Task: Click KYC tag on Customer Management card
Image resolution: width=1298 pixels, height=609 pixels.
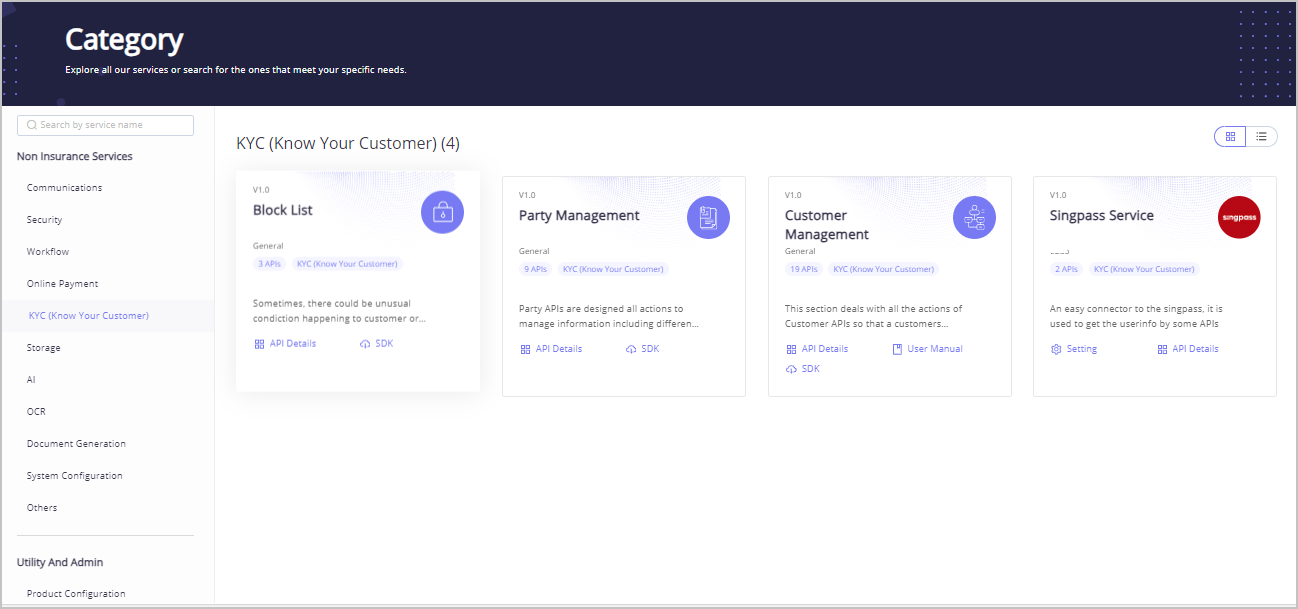Action: click(x=883, y=270)
